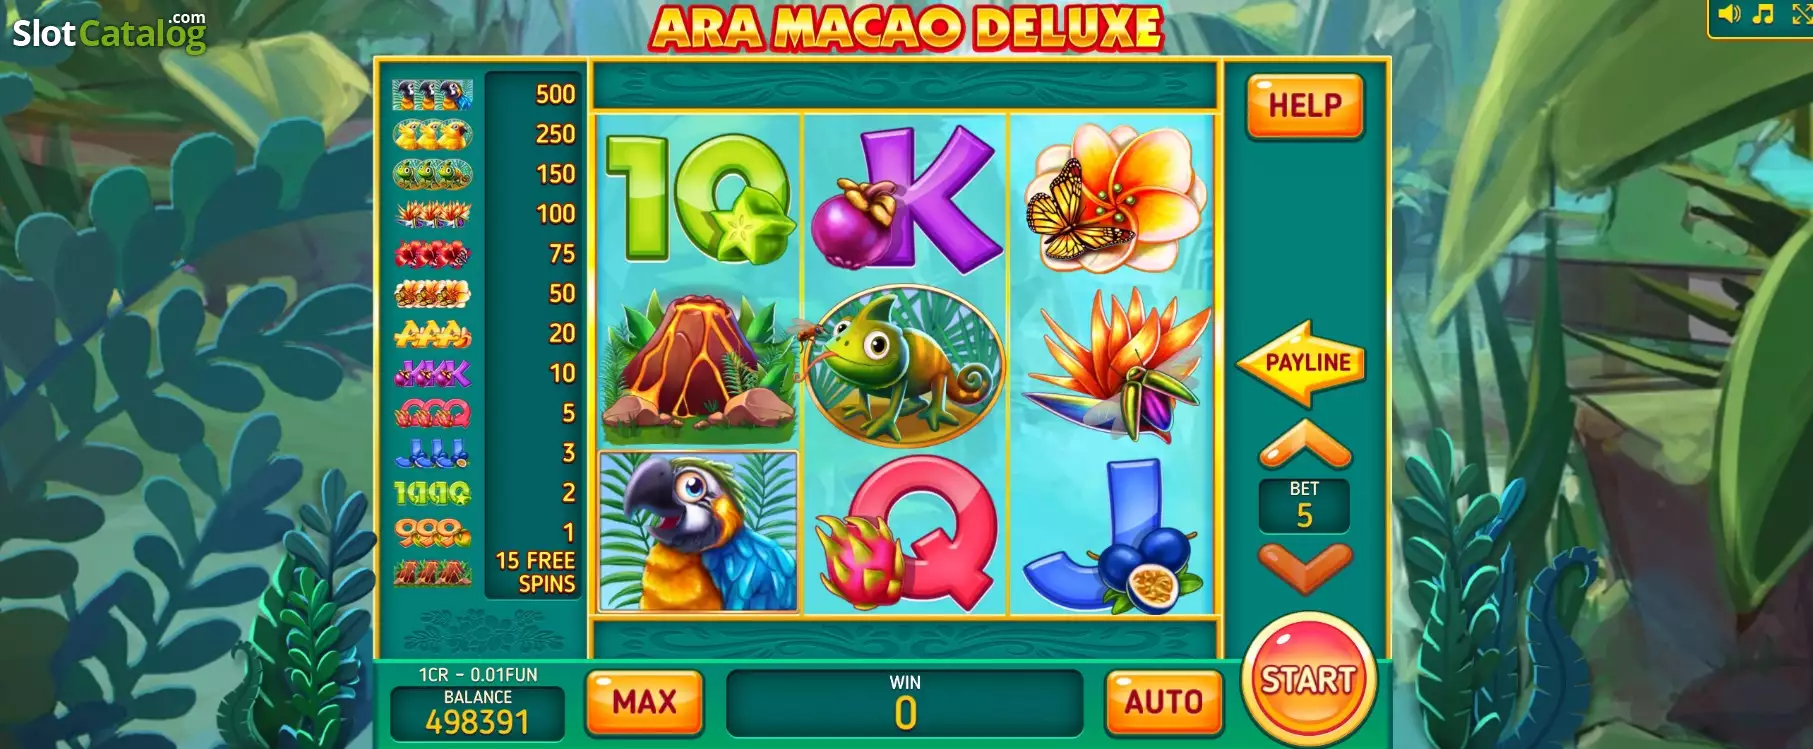Click the butterfly flower symbol

coord(1112,198)
